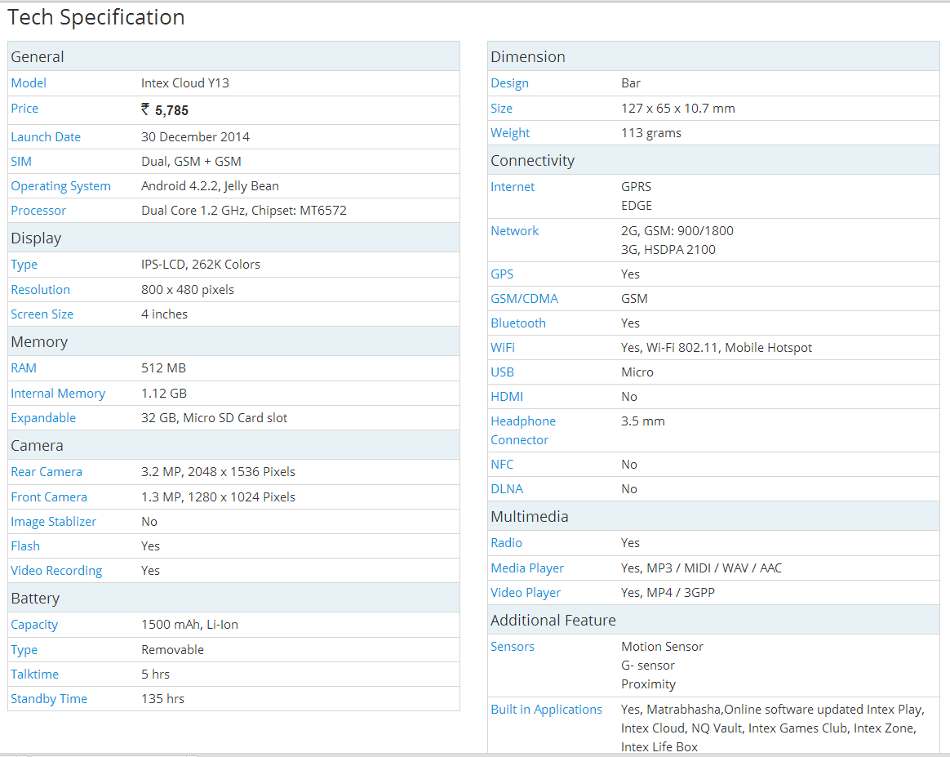Image resolution: width=950 pixels, height=757 pixels.
Task: Open the Image Stablizer link
Action: (x=53, y=522)
